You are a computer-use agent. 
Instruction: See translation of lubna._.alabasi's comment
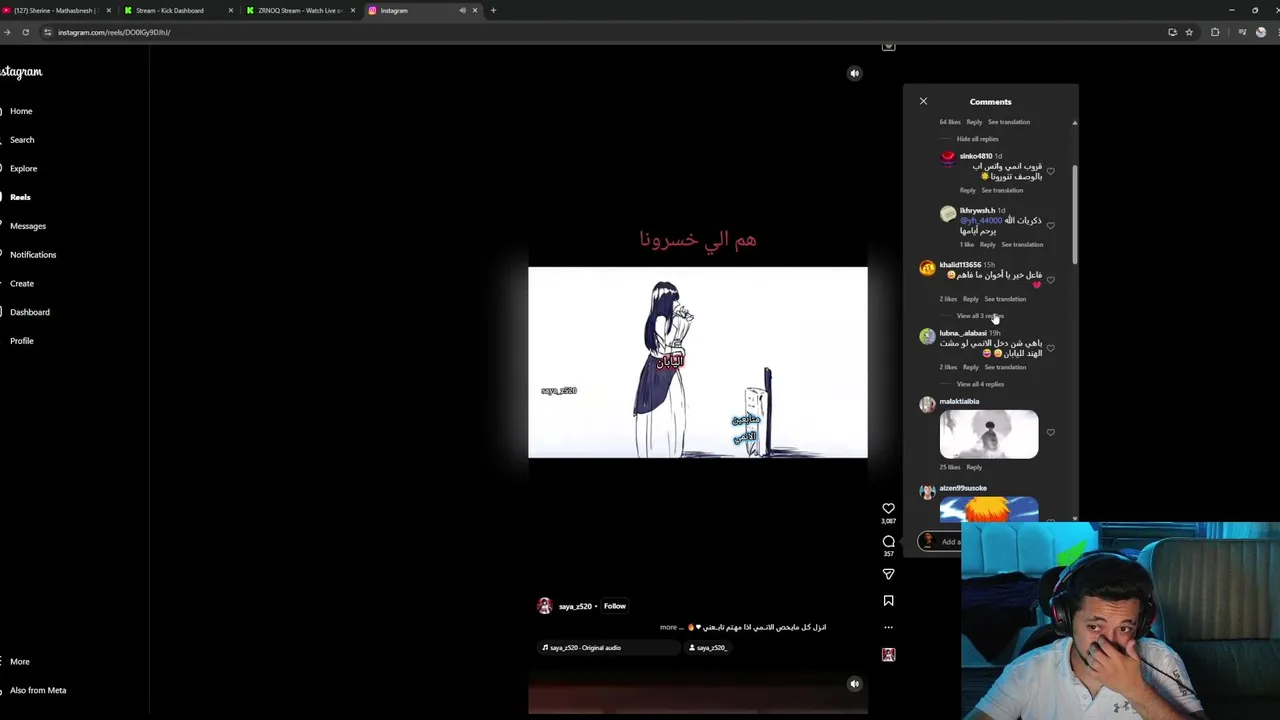click(x=1005, y=367)
